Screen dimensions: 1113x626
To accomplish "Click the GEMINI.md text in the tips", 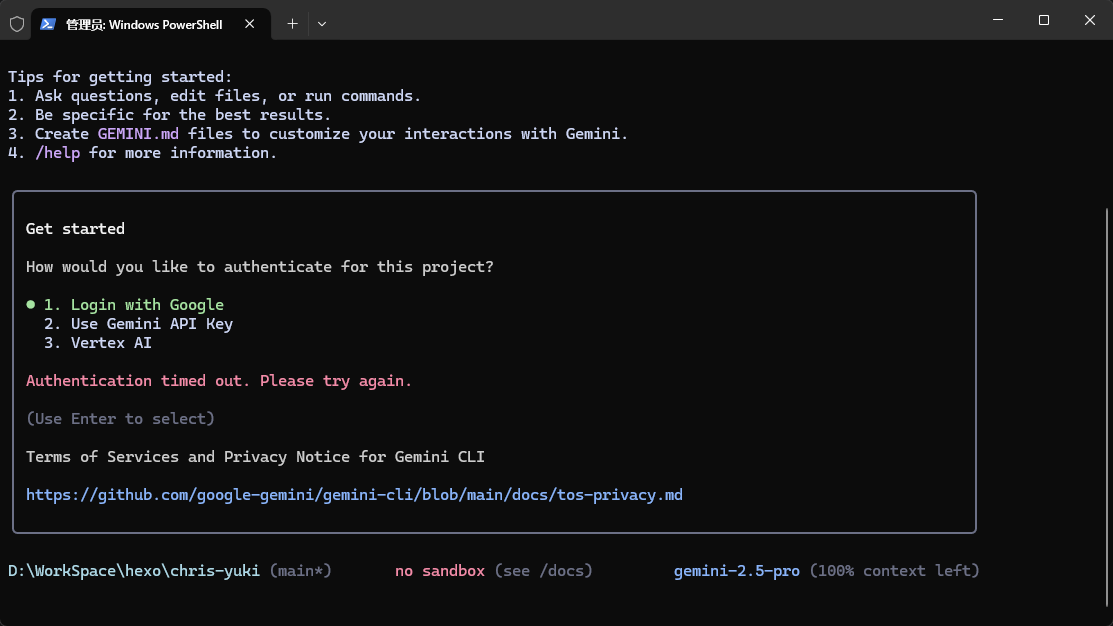I will [x=138, y=133].
